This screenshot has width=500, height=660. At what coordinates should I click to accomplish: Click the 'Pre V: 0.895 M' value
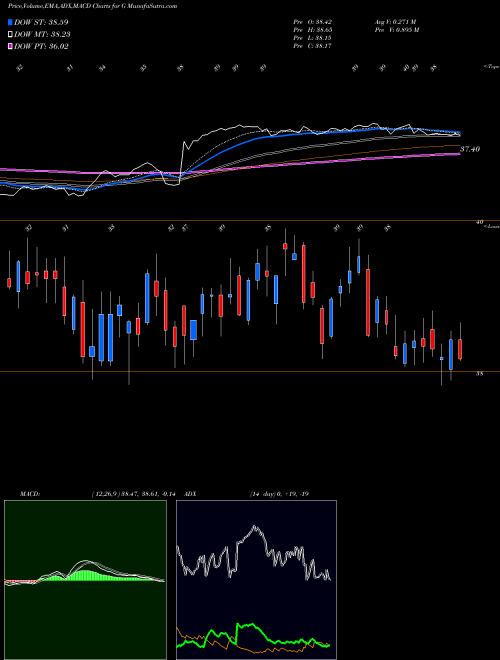(397, 29)
